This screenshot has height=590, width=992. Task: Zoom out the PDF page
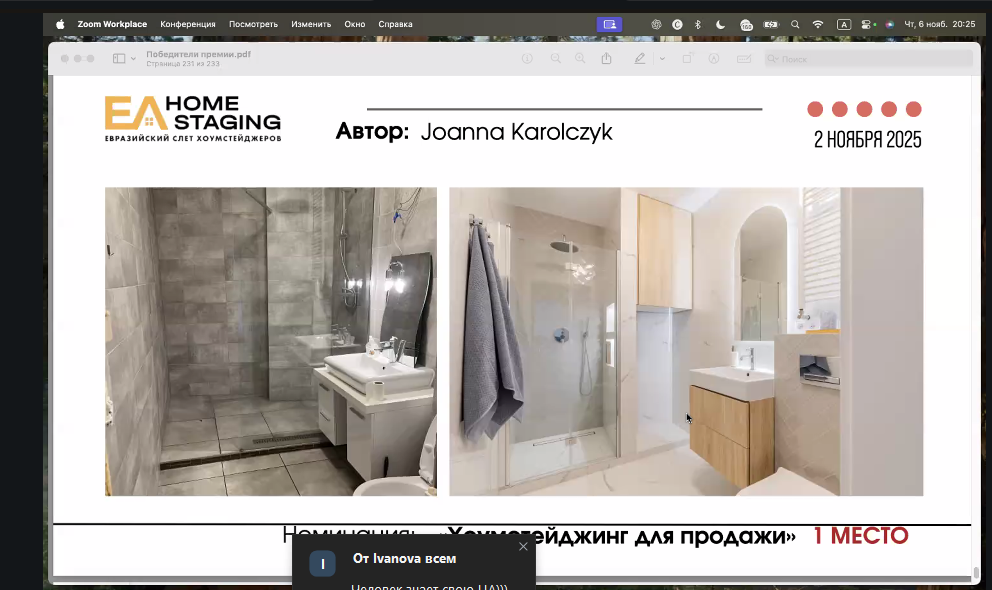coord(555,58)
